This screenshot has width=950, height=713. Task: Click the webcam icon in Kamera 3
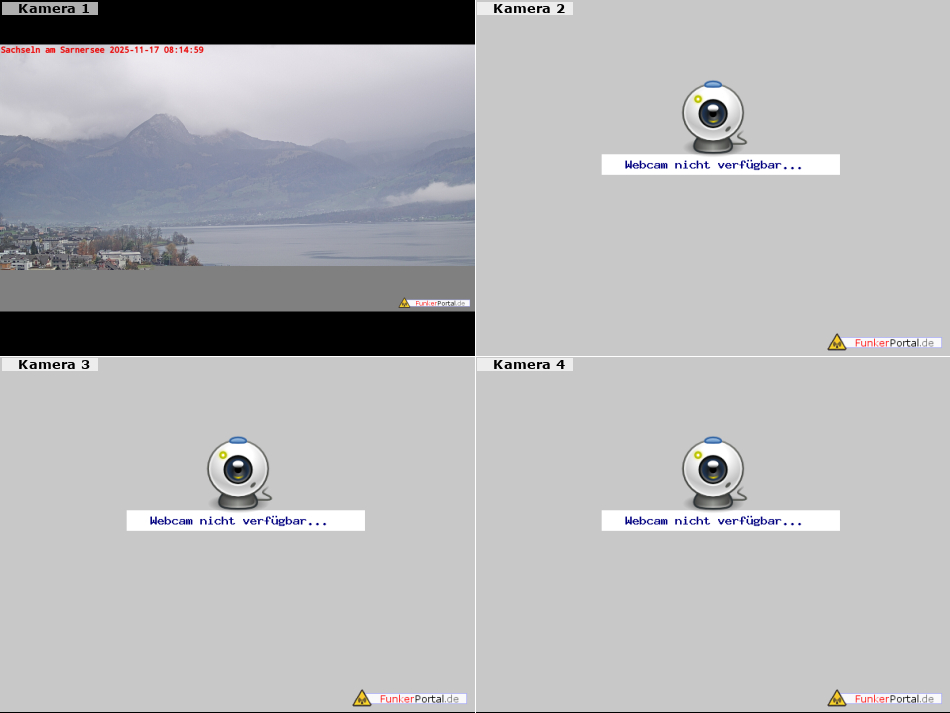[x=238, y=470]
